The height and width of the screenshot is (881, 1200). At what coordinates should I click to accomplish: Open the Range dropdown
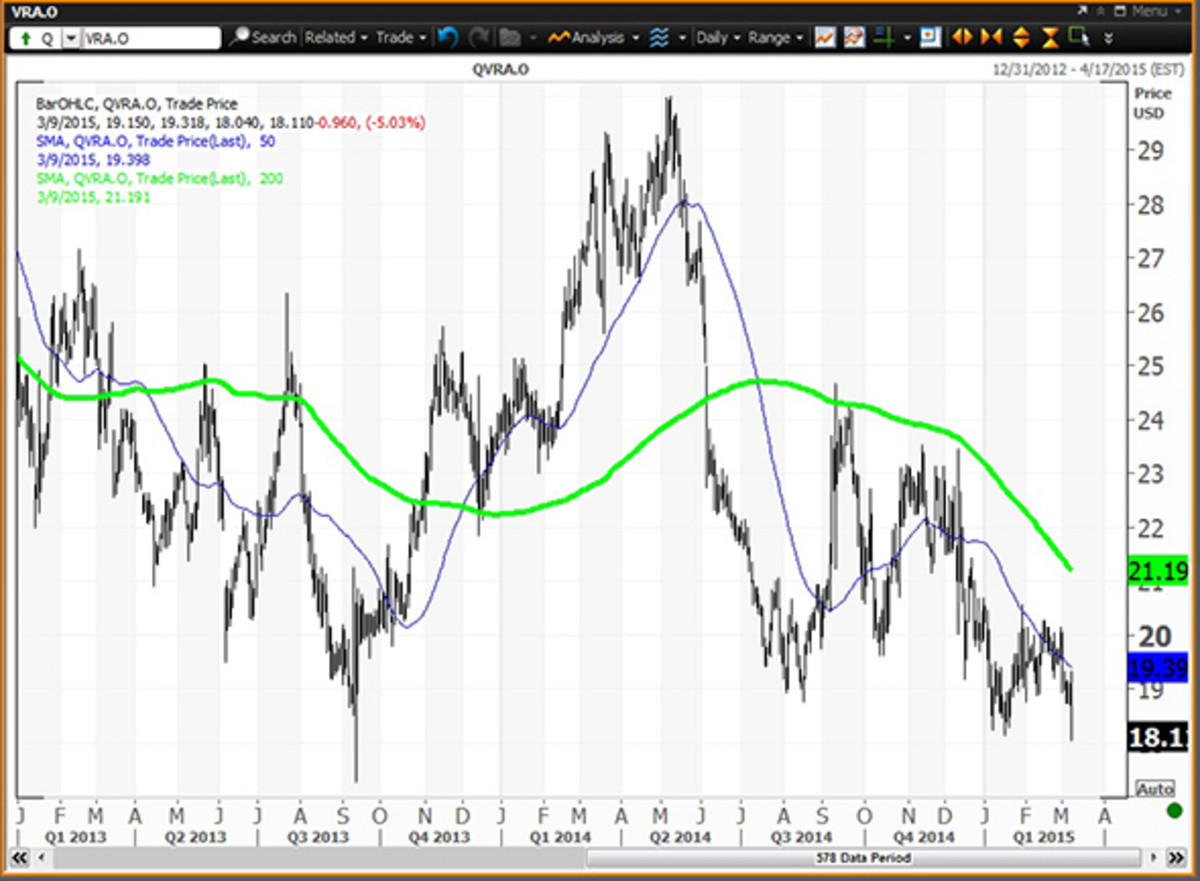tap(775, 37)
